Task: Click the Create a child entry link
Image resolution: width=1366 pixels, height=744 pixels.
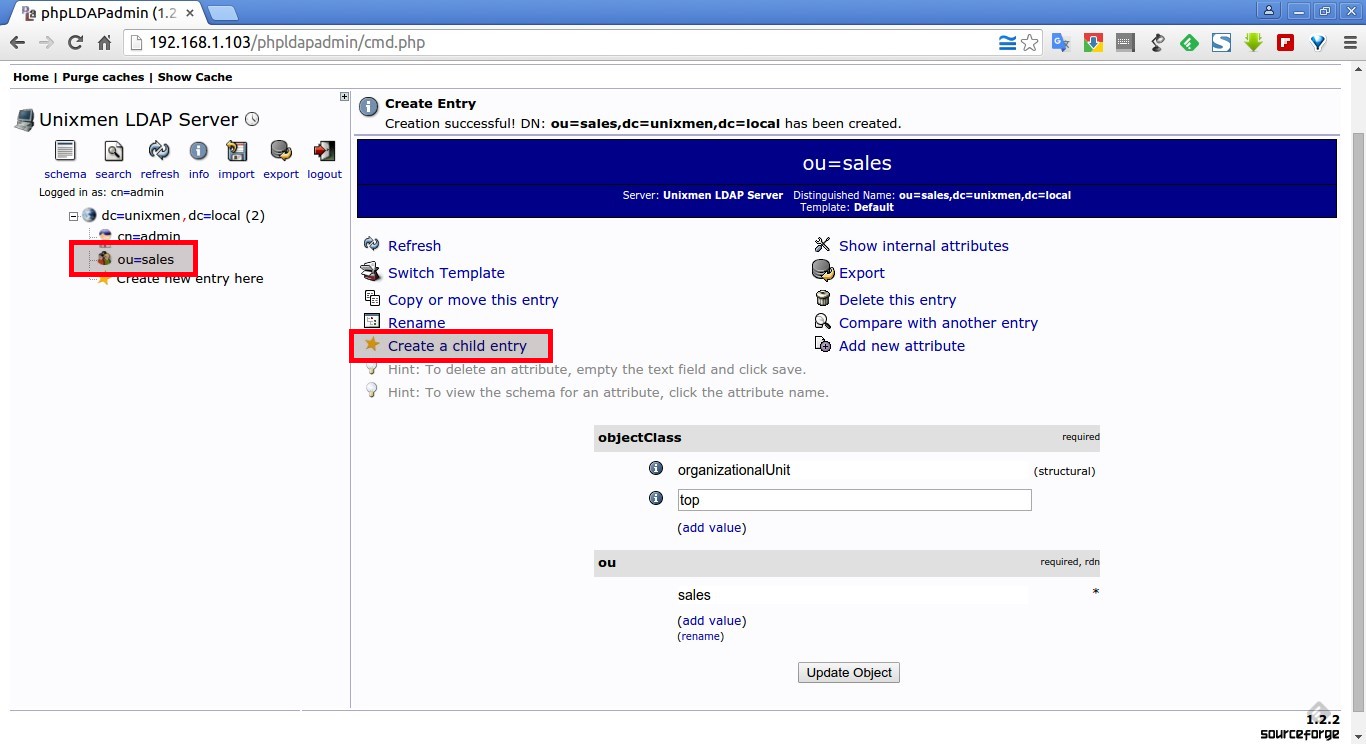Action: tap(457, 346)
